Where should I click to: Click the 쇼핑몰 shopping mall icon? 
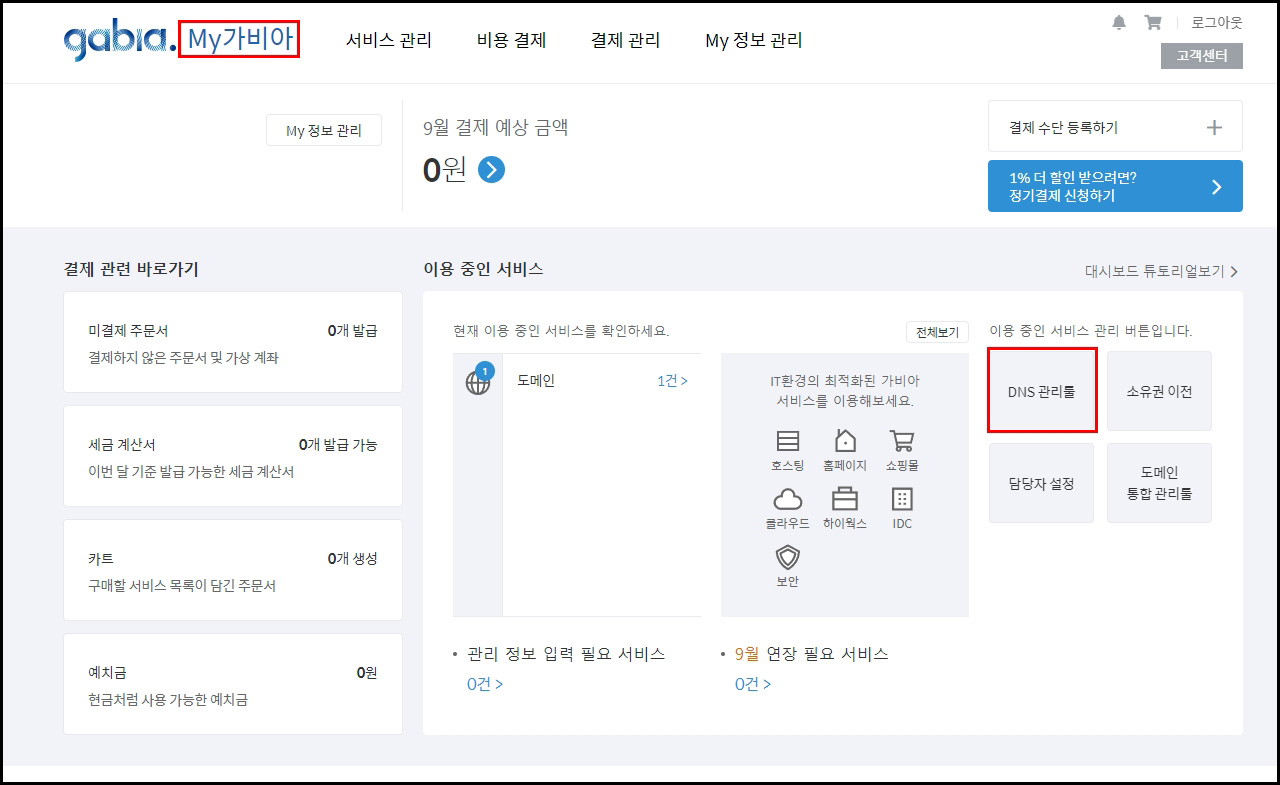coord(902,441)
